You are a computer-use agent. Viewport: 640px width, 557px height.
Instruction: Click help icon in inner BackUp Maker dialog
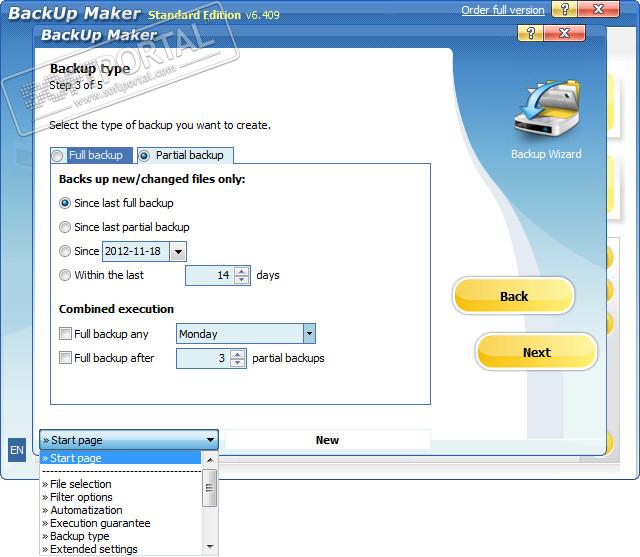[x=530, y=33]
